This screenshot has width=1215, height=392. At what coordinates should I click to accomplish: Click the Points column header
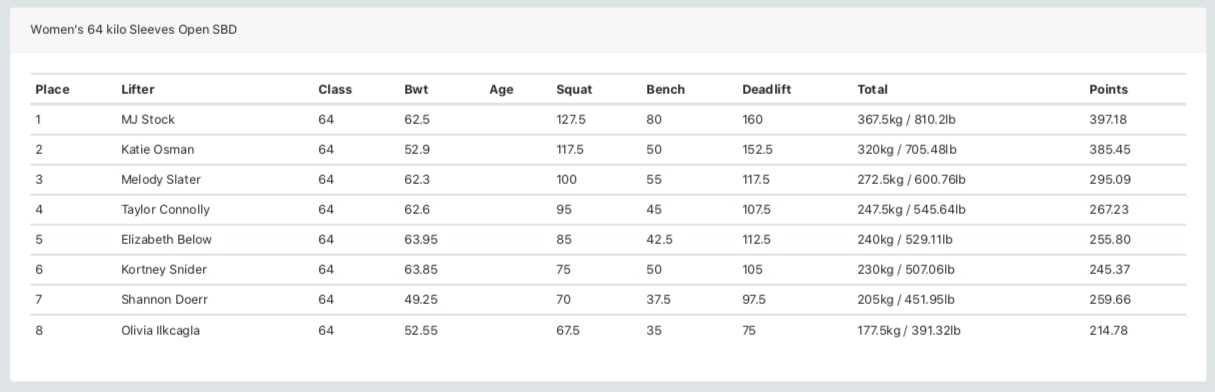click(1108, 89)
